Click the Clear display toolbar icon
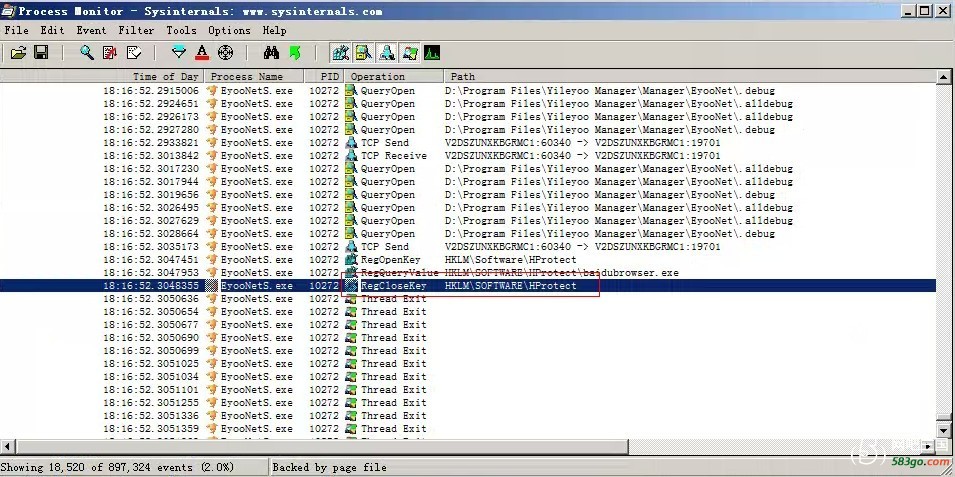The height and width of the screenshot is (477, 955). (133, 53)
